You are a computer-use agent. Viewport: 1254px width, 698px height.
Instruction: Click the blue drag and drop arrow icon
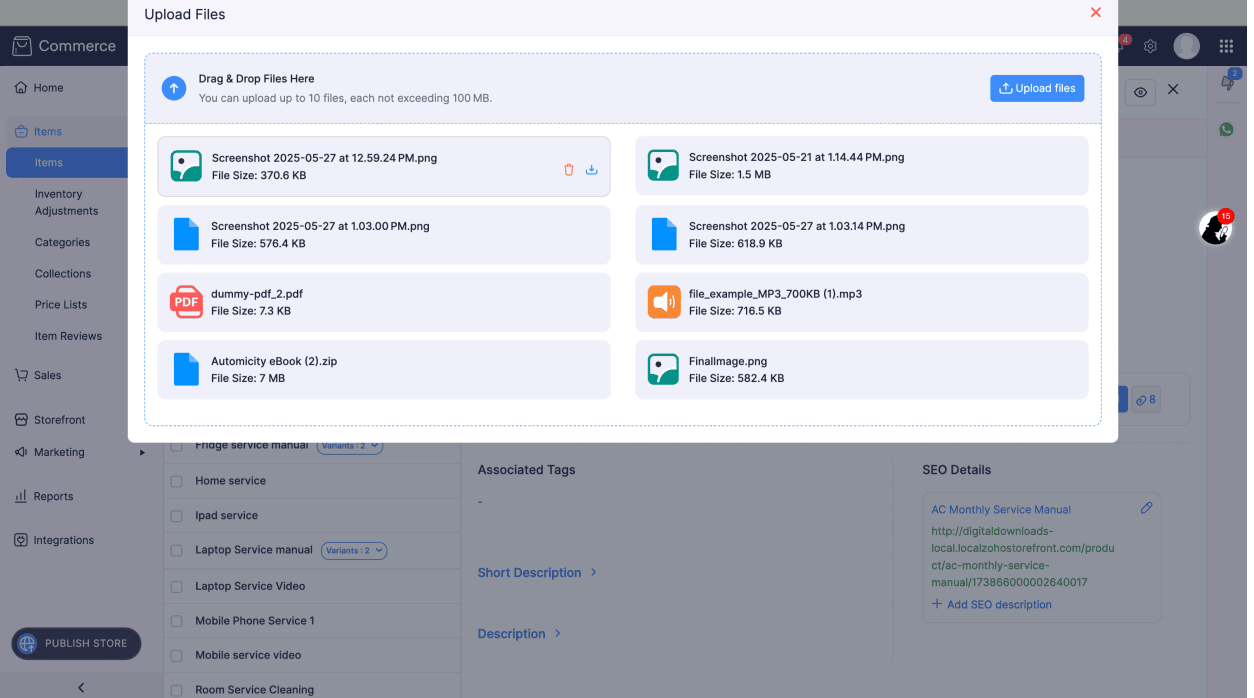[174, 88]
